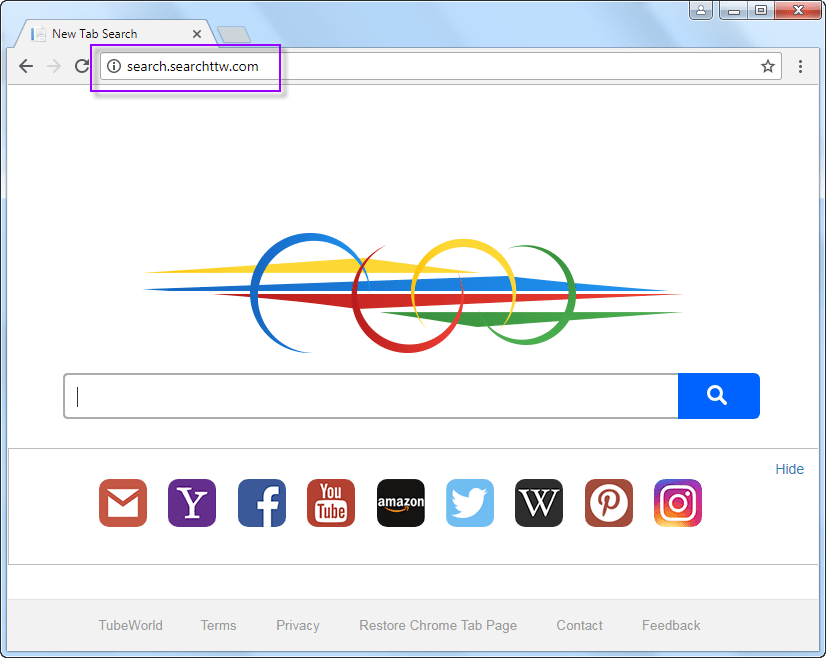The height and width of the screenshot is (658, 826).
Task: Open the TubeWorld footer link
Action: [x=131, y=625]
